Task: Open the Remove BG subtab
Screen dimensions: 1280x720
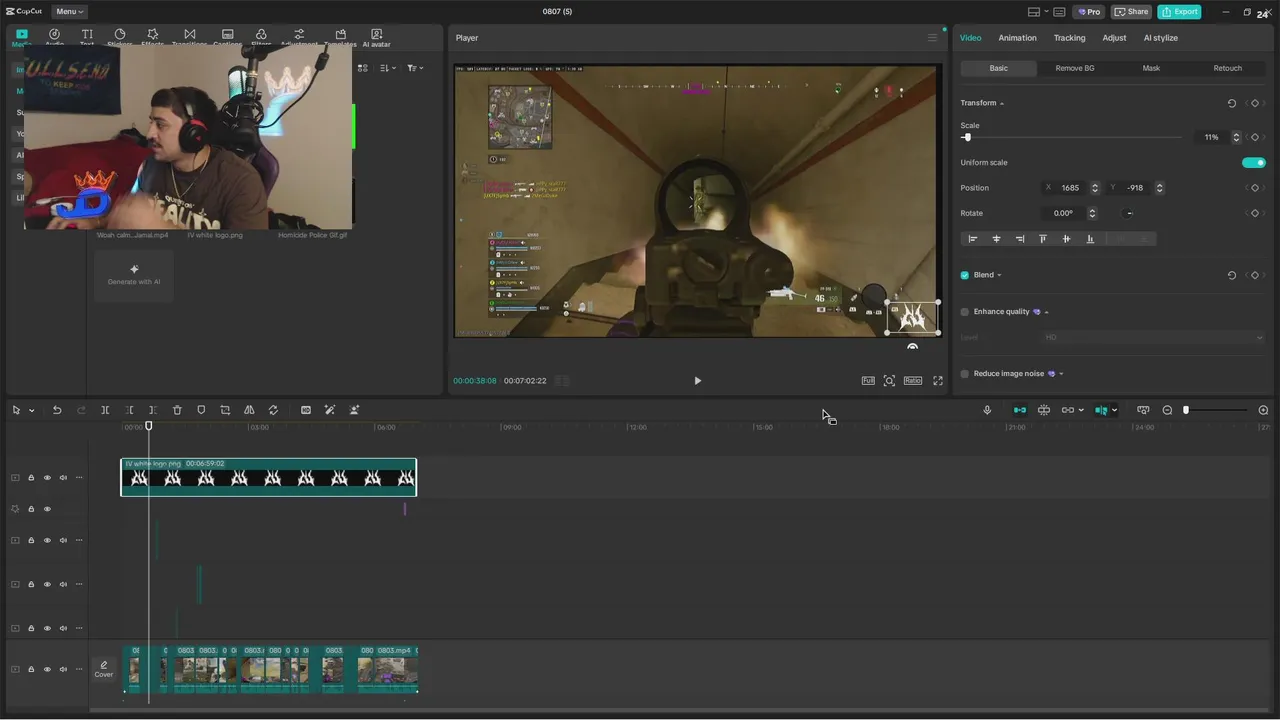Action: point(1075,68)
